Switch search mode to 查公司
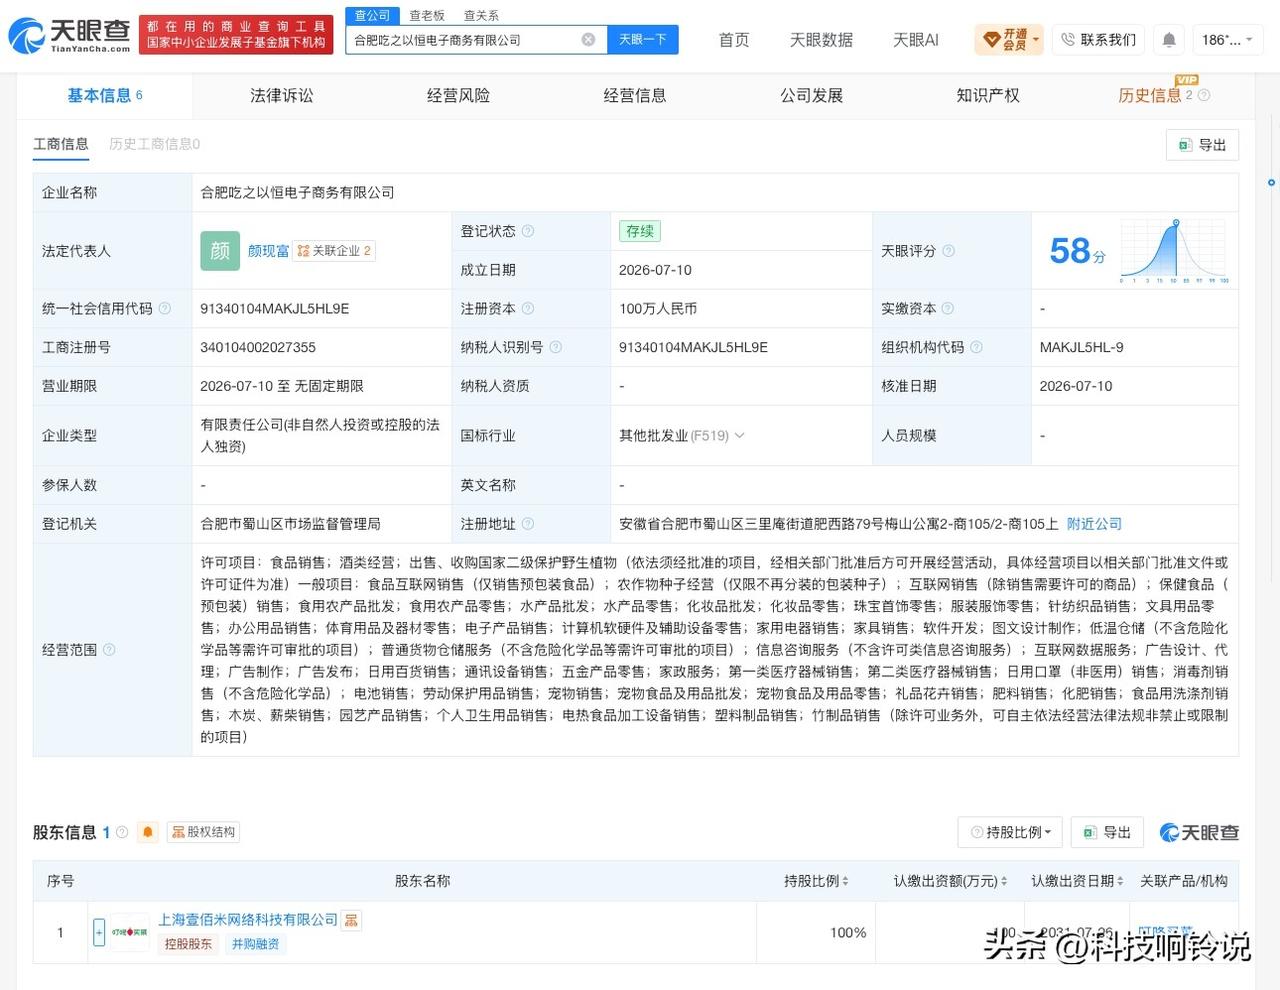The width and height of the screenshot is (1280, 990). pos(372,15)
